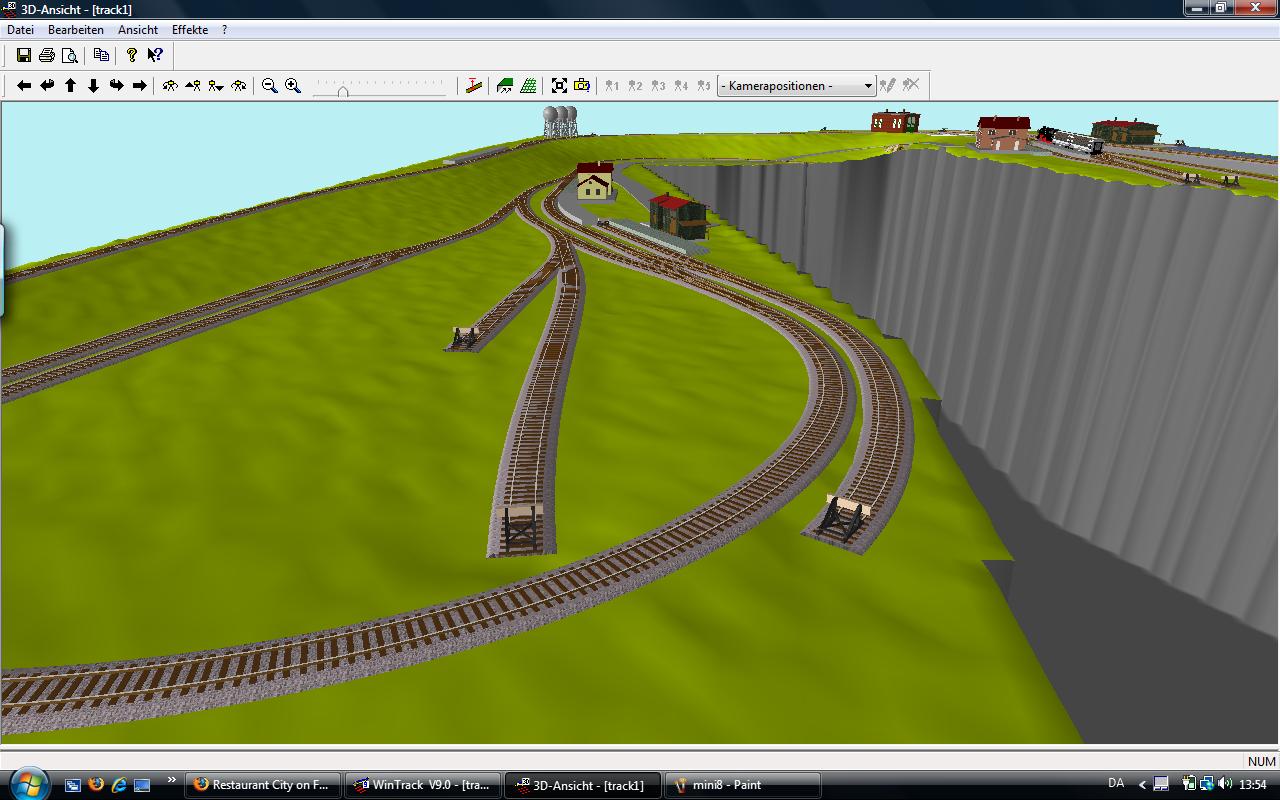
Task: Open the Effekte menu
Action: (190, 30)
